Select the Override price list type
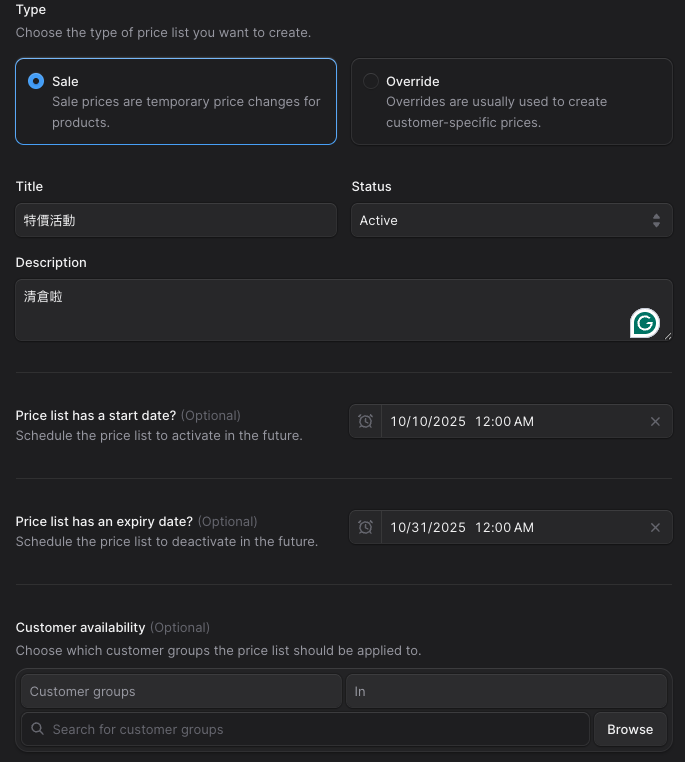Image resolution: width=685 pixels, height=762 pixels. click(x=371, y=82)
